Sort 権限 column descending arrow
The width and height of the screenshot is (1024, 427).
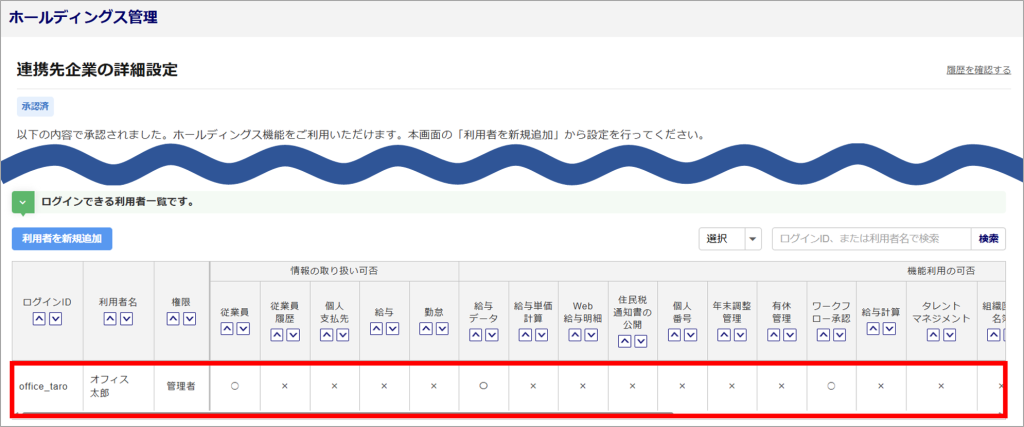[x=189, y=319]
